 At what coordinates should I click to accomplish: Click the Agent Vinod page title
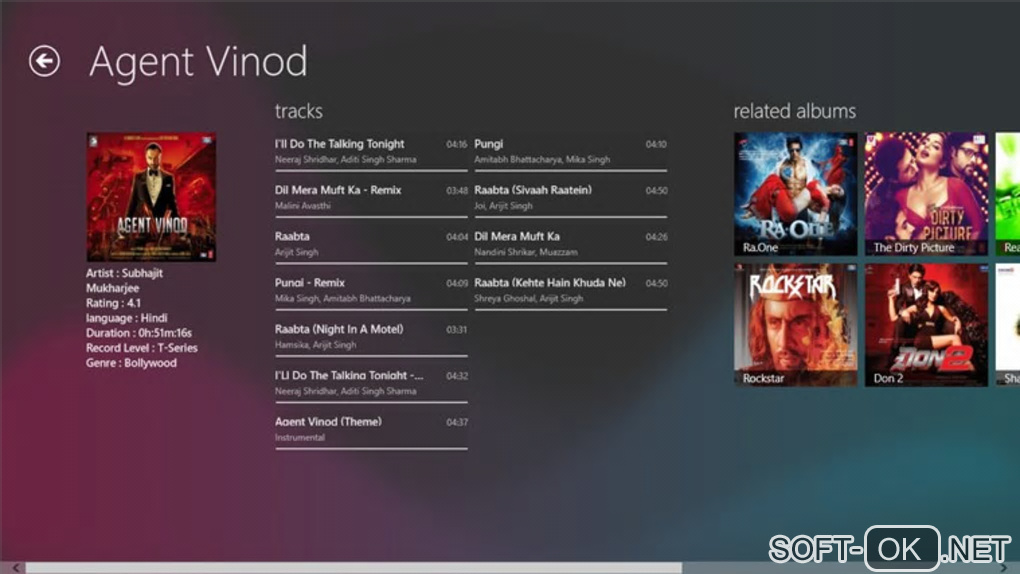tap(198, 62)
